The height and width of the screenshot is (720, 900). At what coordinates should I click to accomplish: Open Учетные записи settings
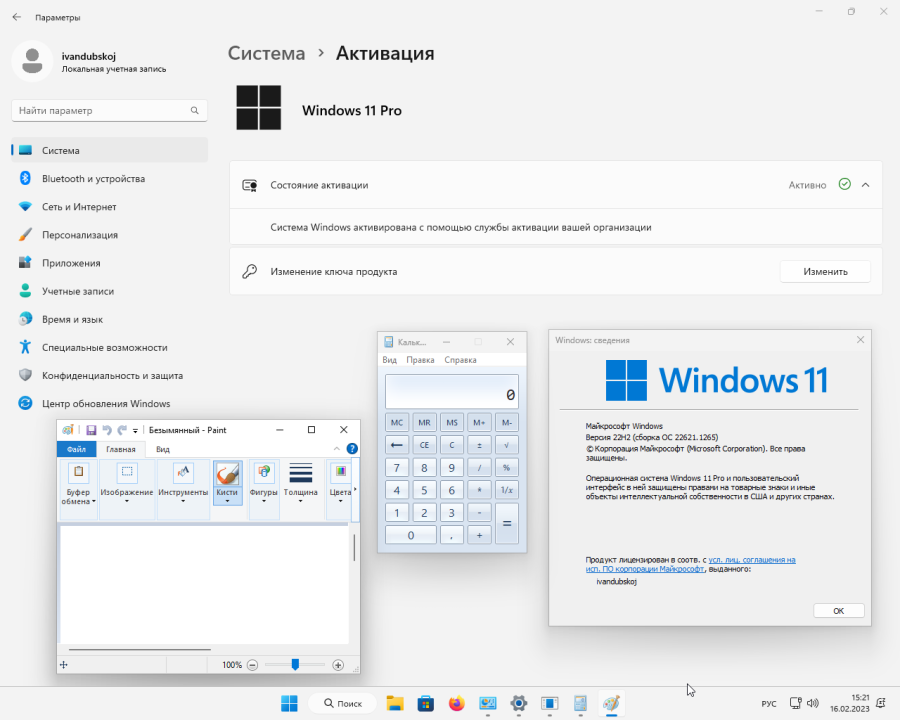click(109, 291)
